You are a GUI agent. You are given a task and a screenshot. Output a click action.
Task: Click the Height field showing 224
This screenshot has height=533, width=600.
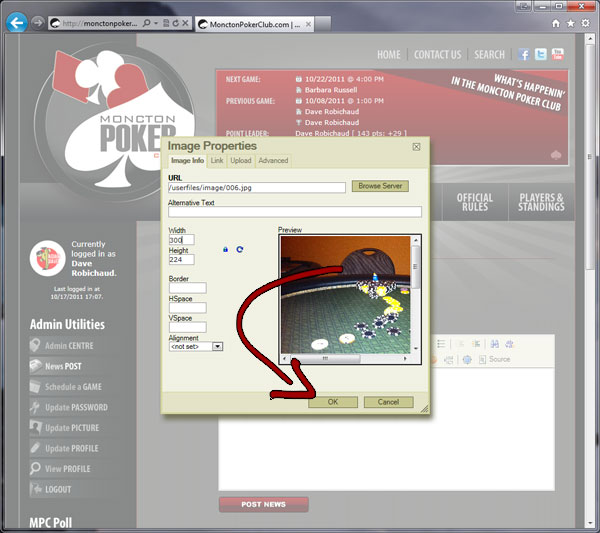(x=181, y=259)
